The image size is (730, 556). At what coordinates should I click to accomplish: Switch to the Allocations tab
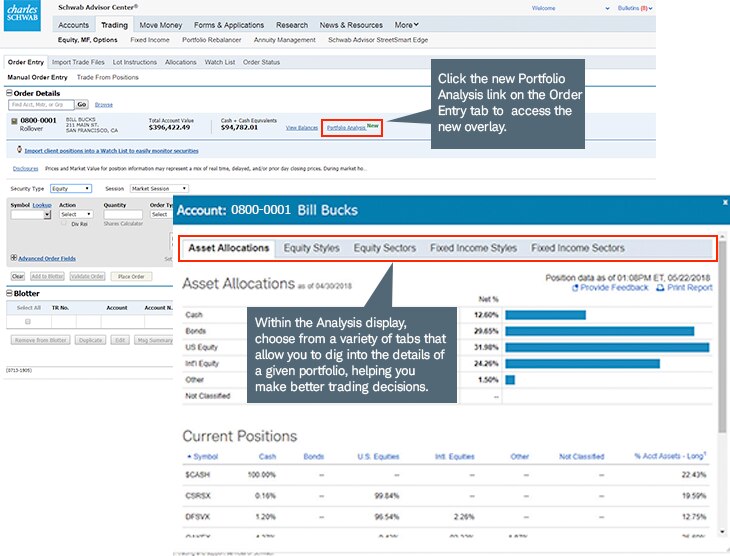(x=181, y=62)
